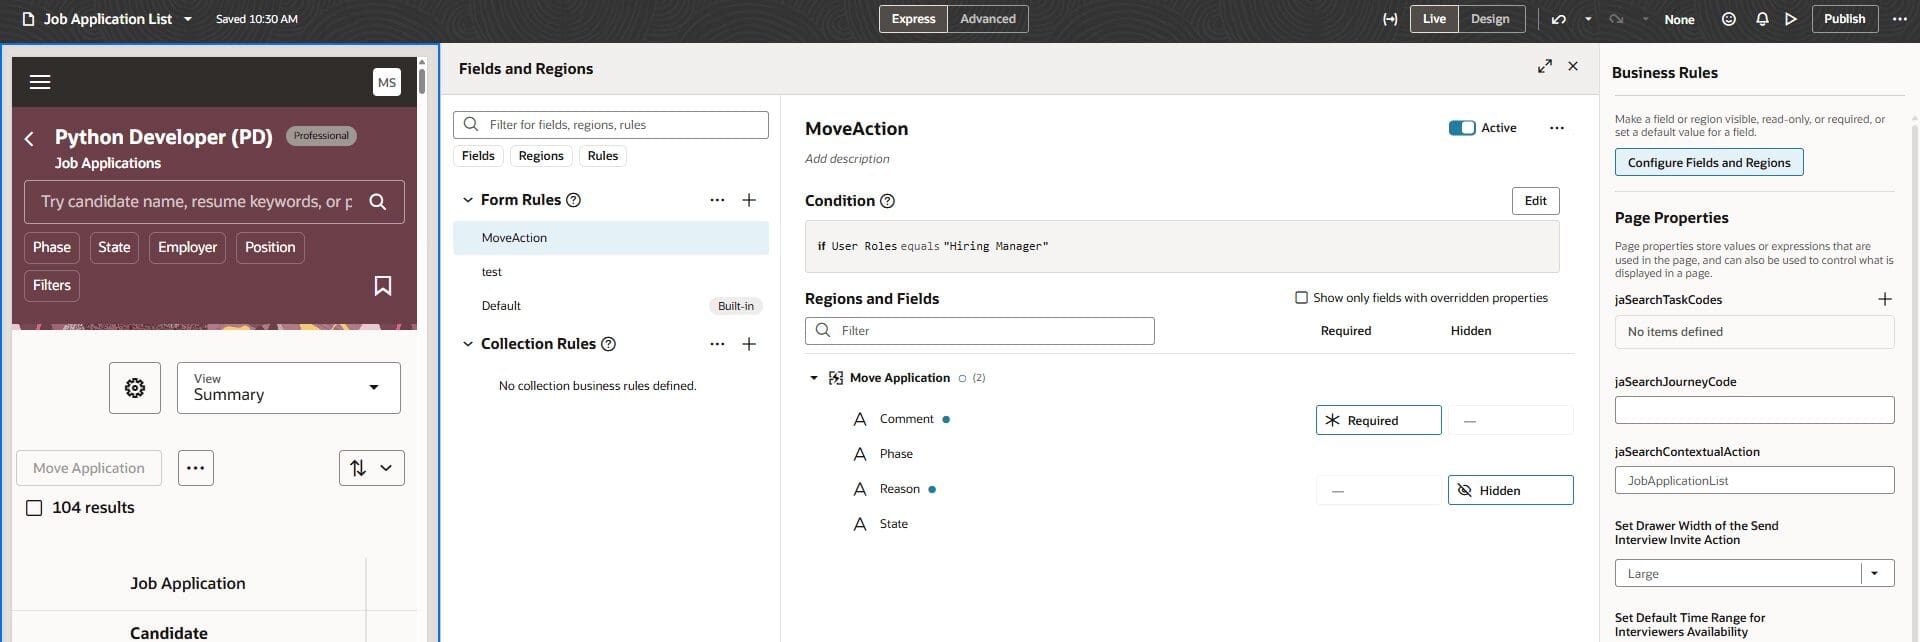
Task: Click Edit button for the Condition
Action: point(1535,201)
